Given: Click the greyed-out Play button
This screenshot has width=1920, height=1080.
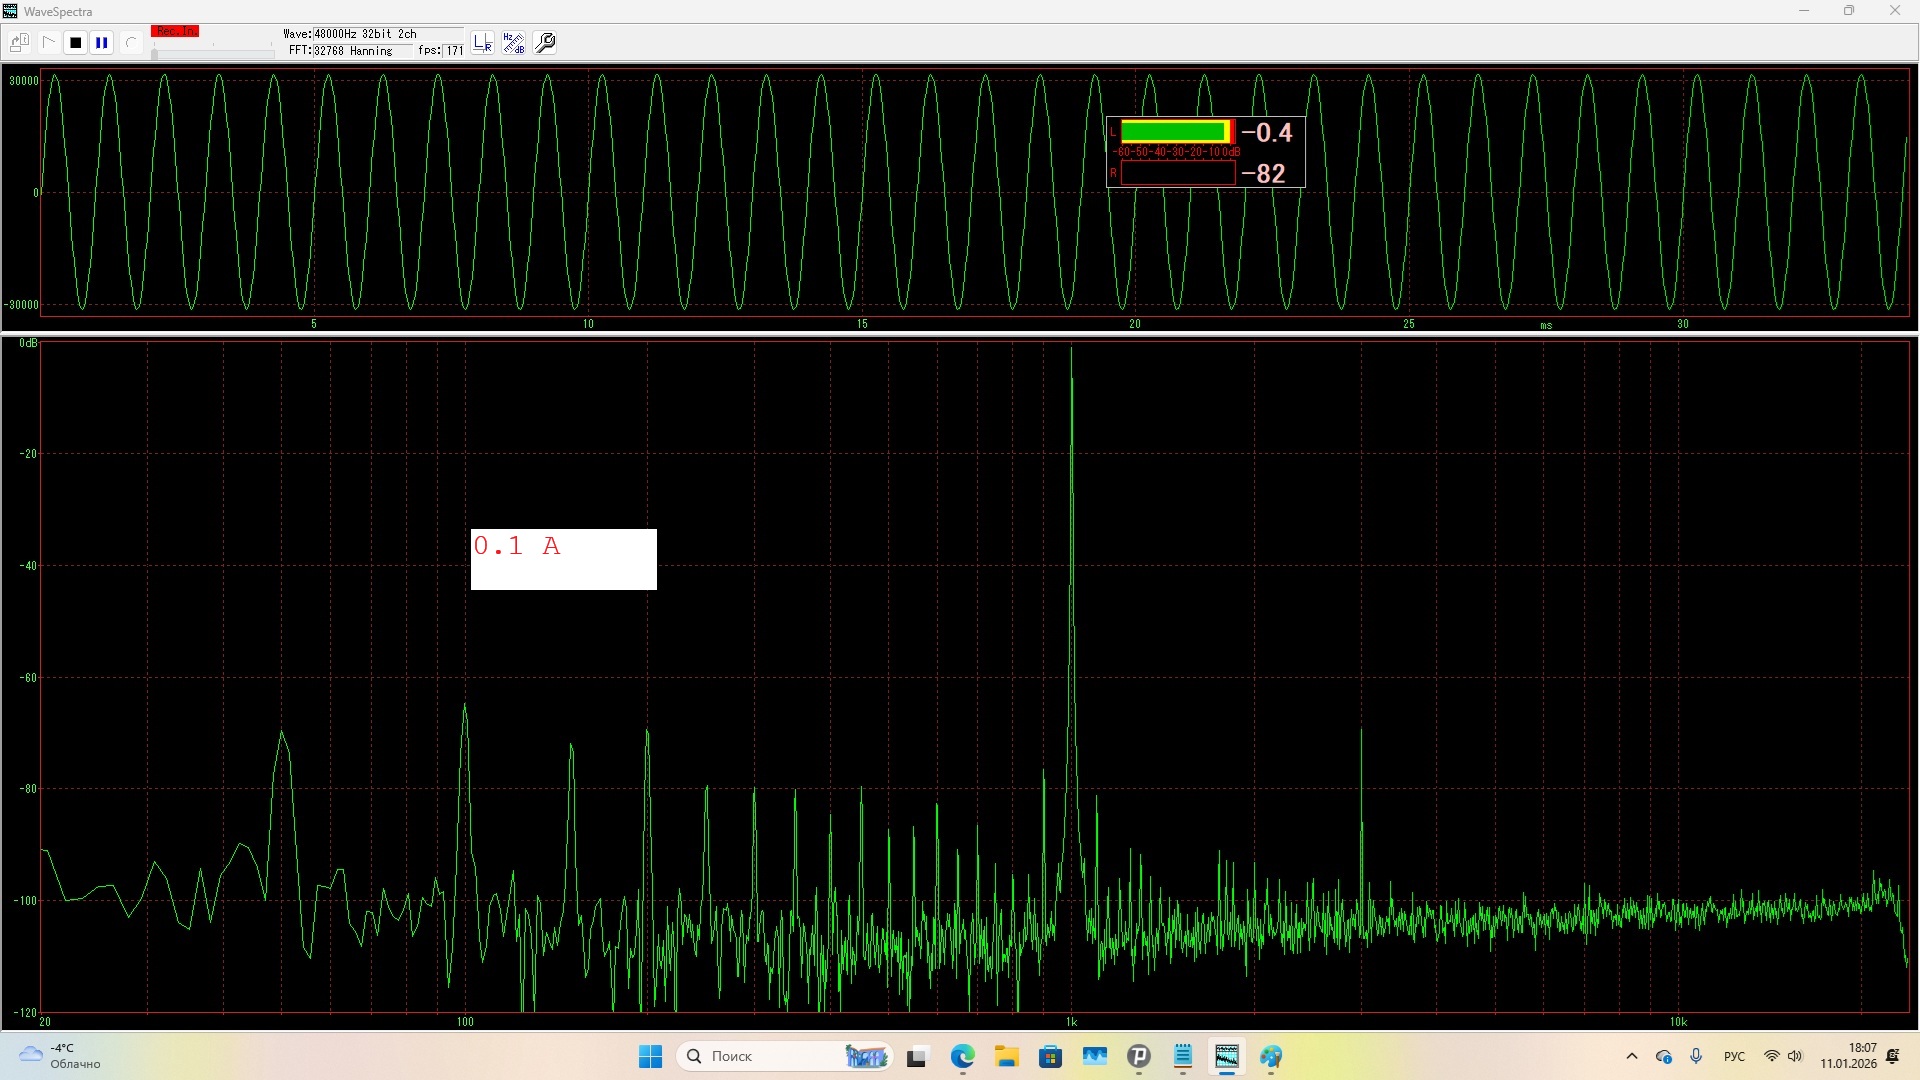Looking at the screenshot, I should tap(48, 43).
